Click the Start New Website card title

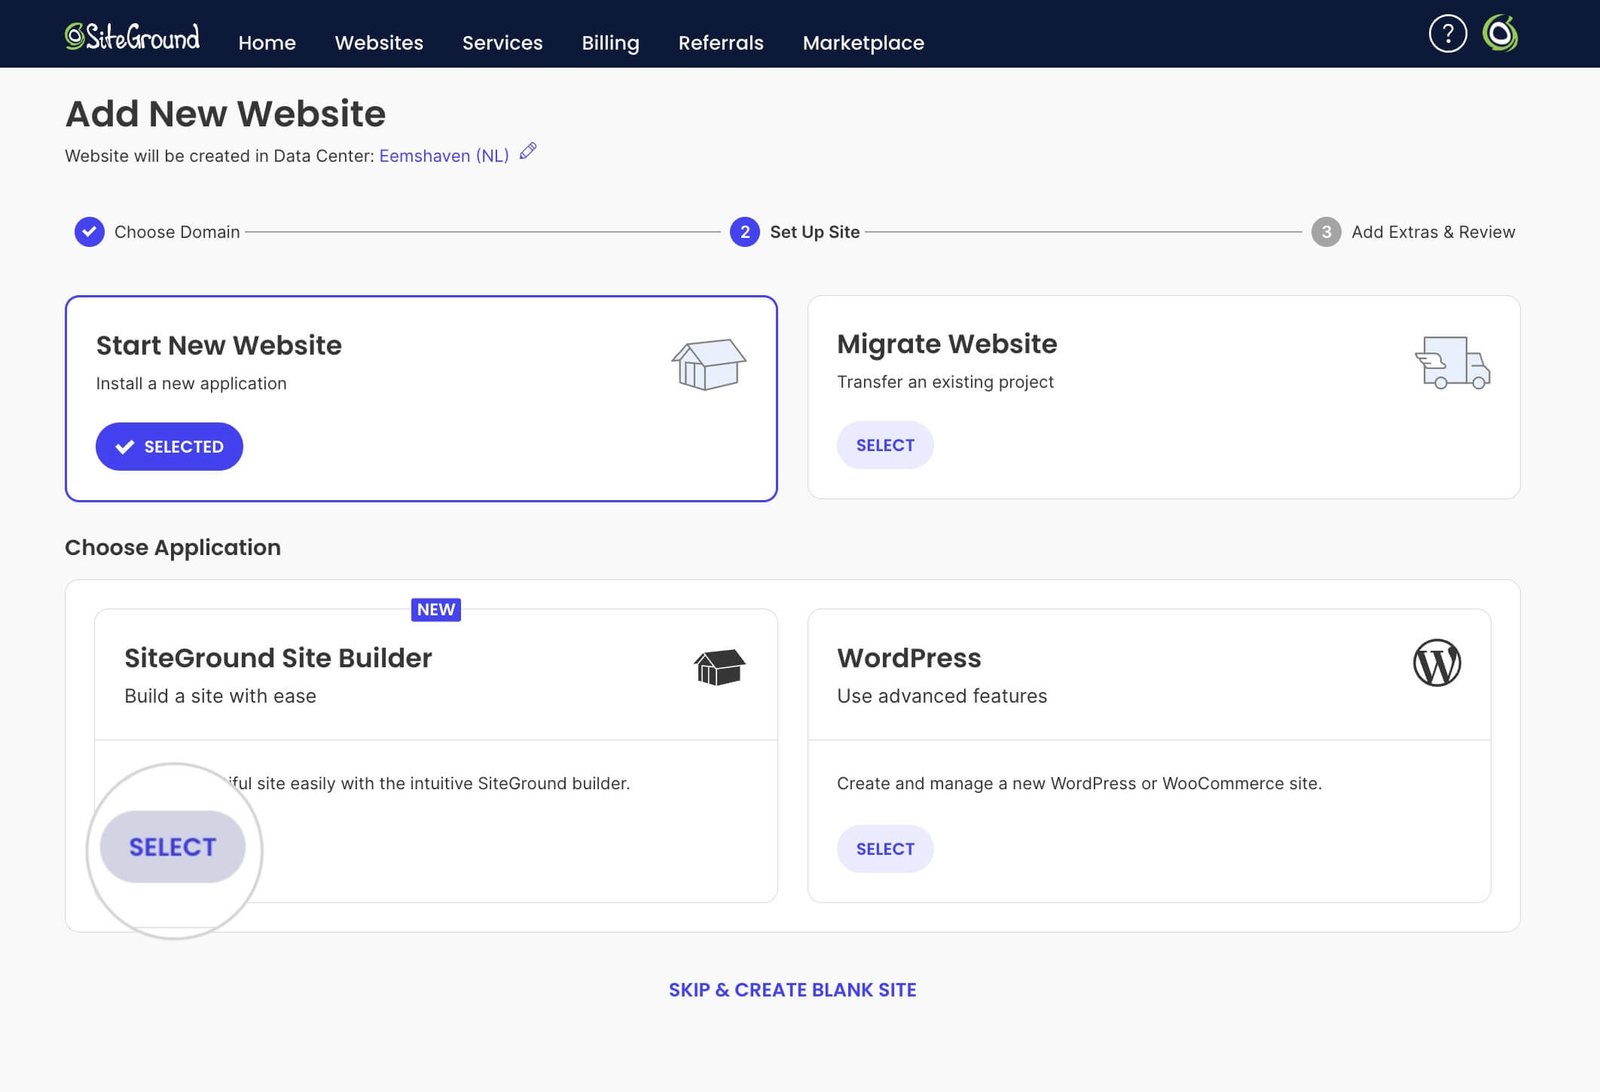click(219, 346)
